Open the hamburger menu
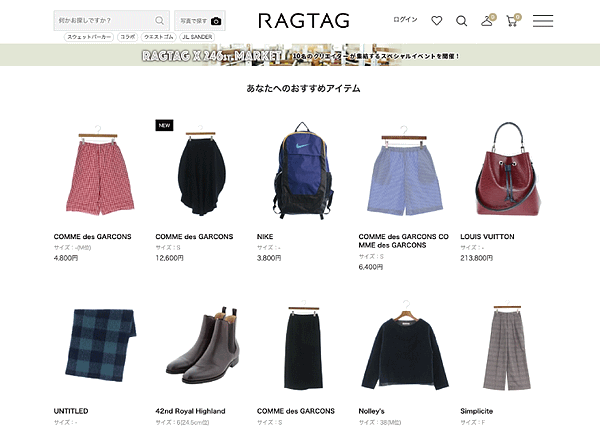This screenshot has height=428, width=600. [543, 21]
